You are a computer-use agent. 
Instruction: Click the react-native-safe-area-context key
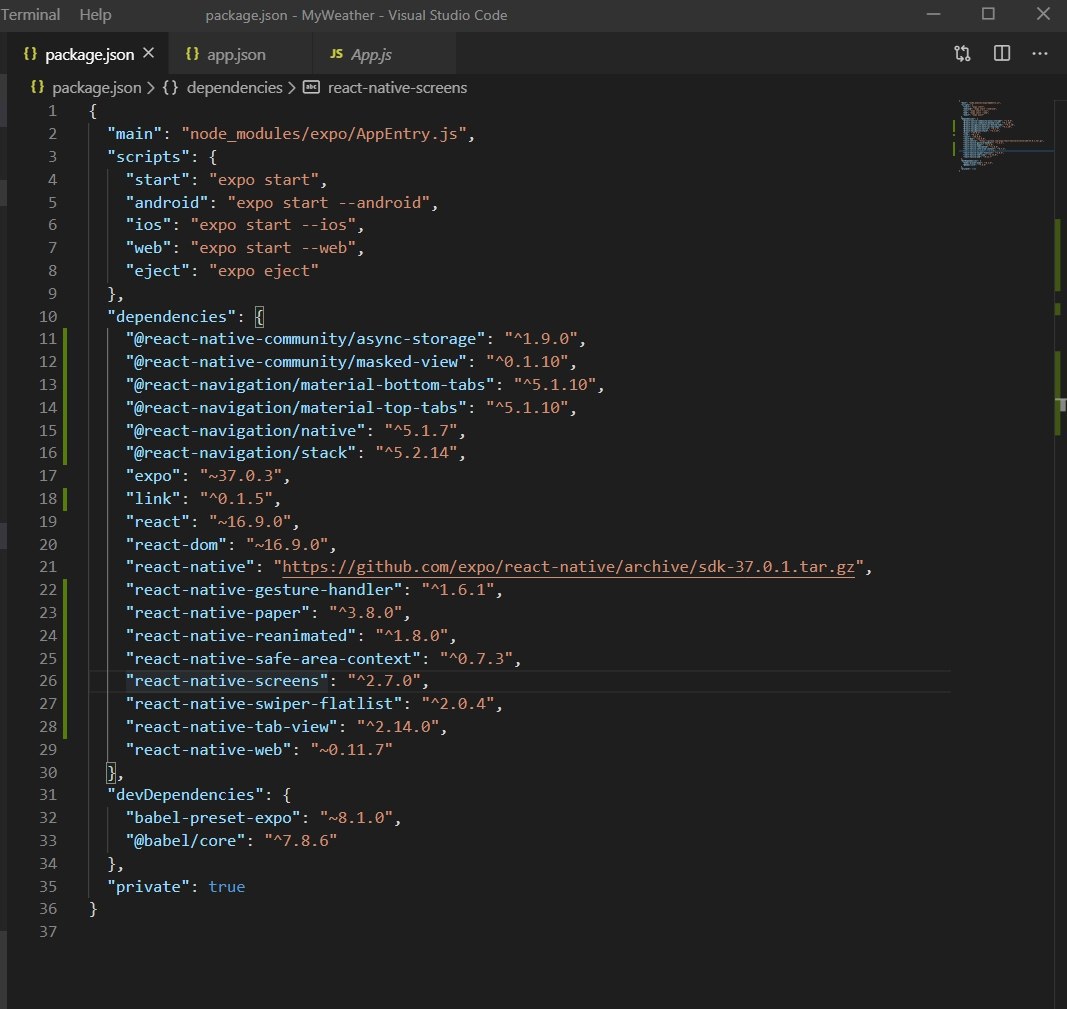click(273, 659)
